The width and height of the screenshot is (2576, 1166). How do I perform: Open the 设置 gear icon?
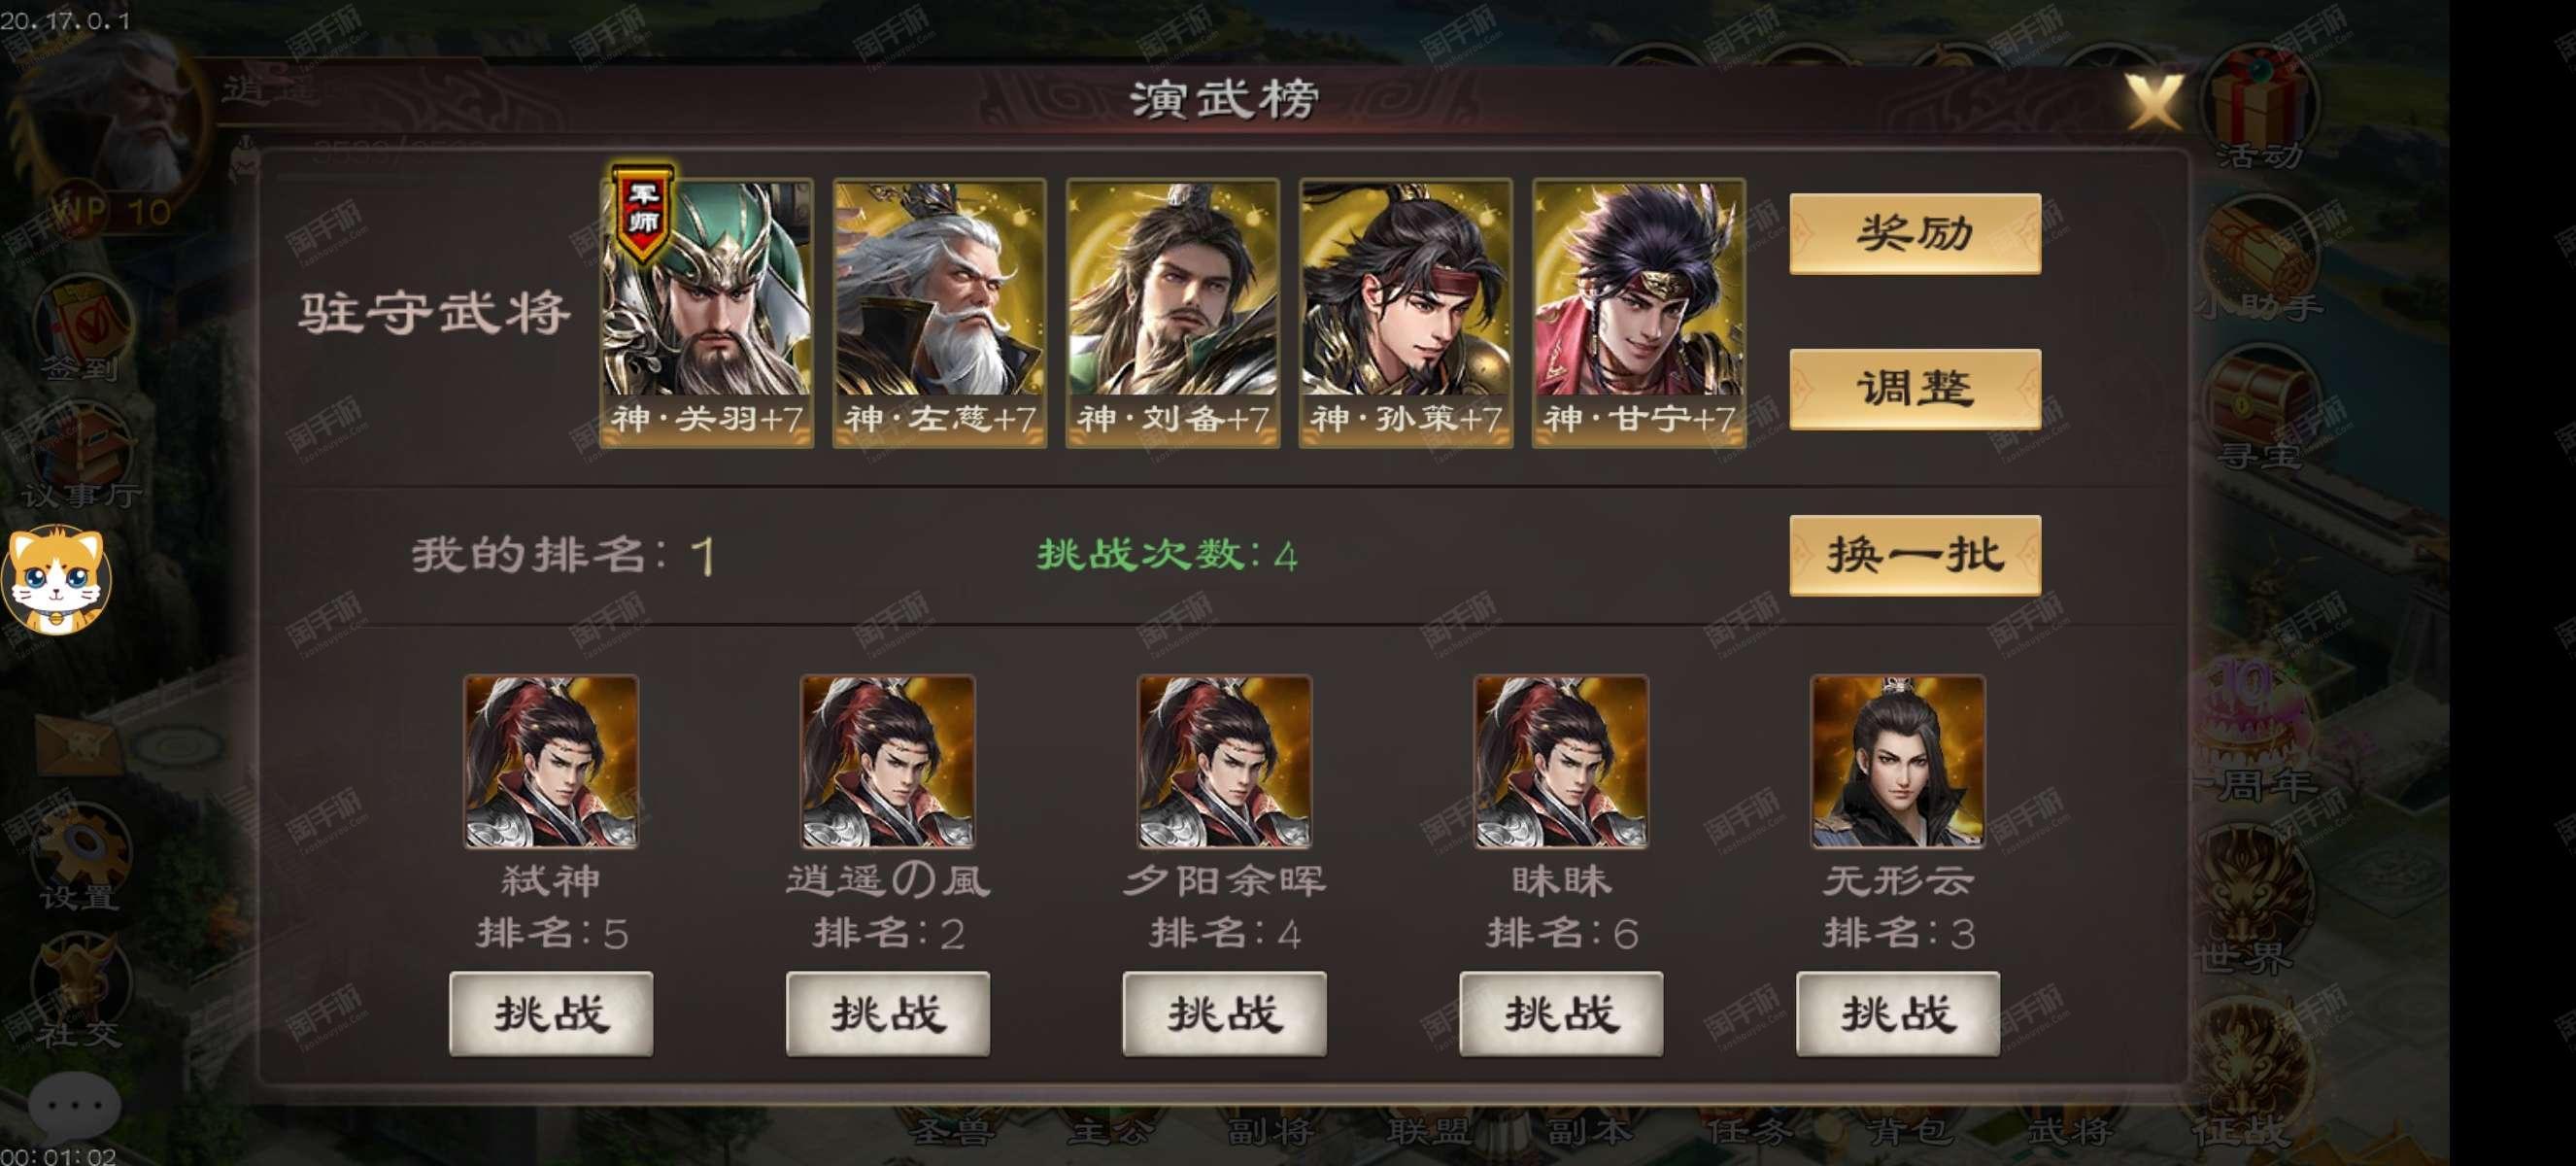(x=80, y=858)
